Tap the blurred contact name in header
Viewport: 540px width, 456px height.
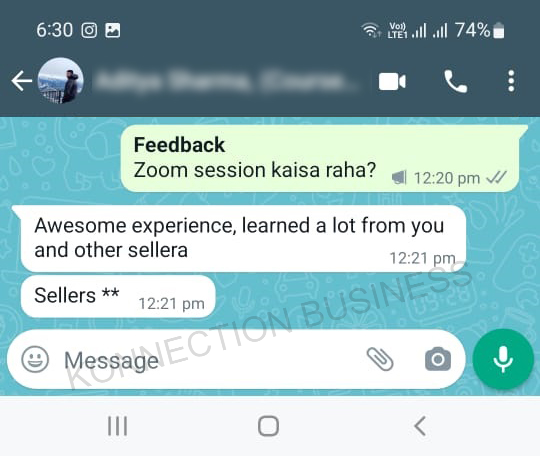[227, 81]
